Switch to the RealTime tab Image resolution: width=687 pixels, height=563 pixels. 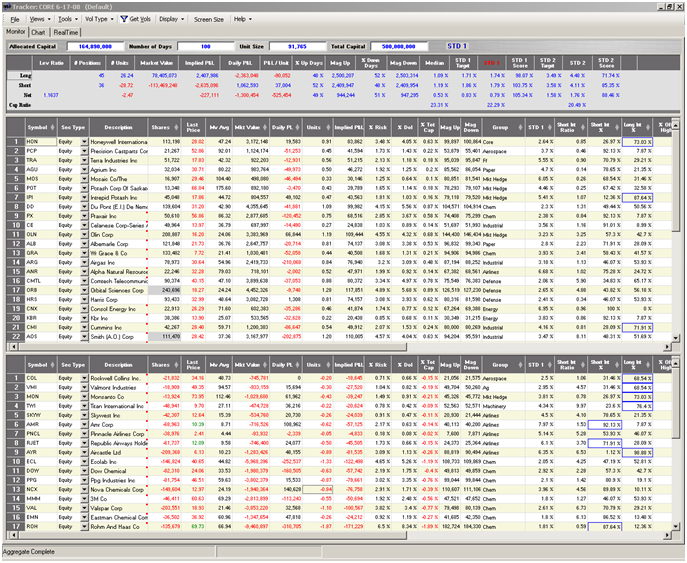tap(66, 32)
